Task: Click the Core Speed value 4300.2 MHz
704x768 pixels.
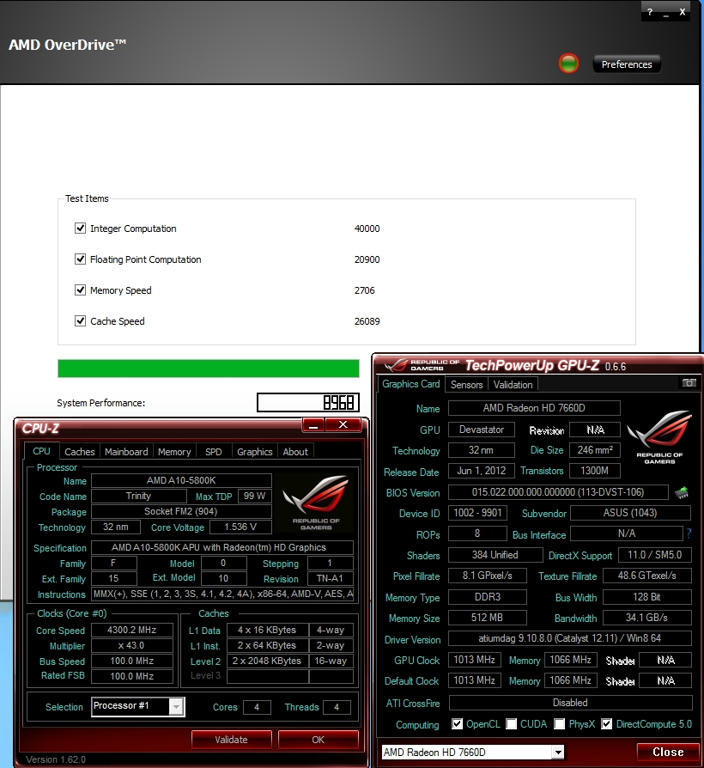Action: (132, 630)
